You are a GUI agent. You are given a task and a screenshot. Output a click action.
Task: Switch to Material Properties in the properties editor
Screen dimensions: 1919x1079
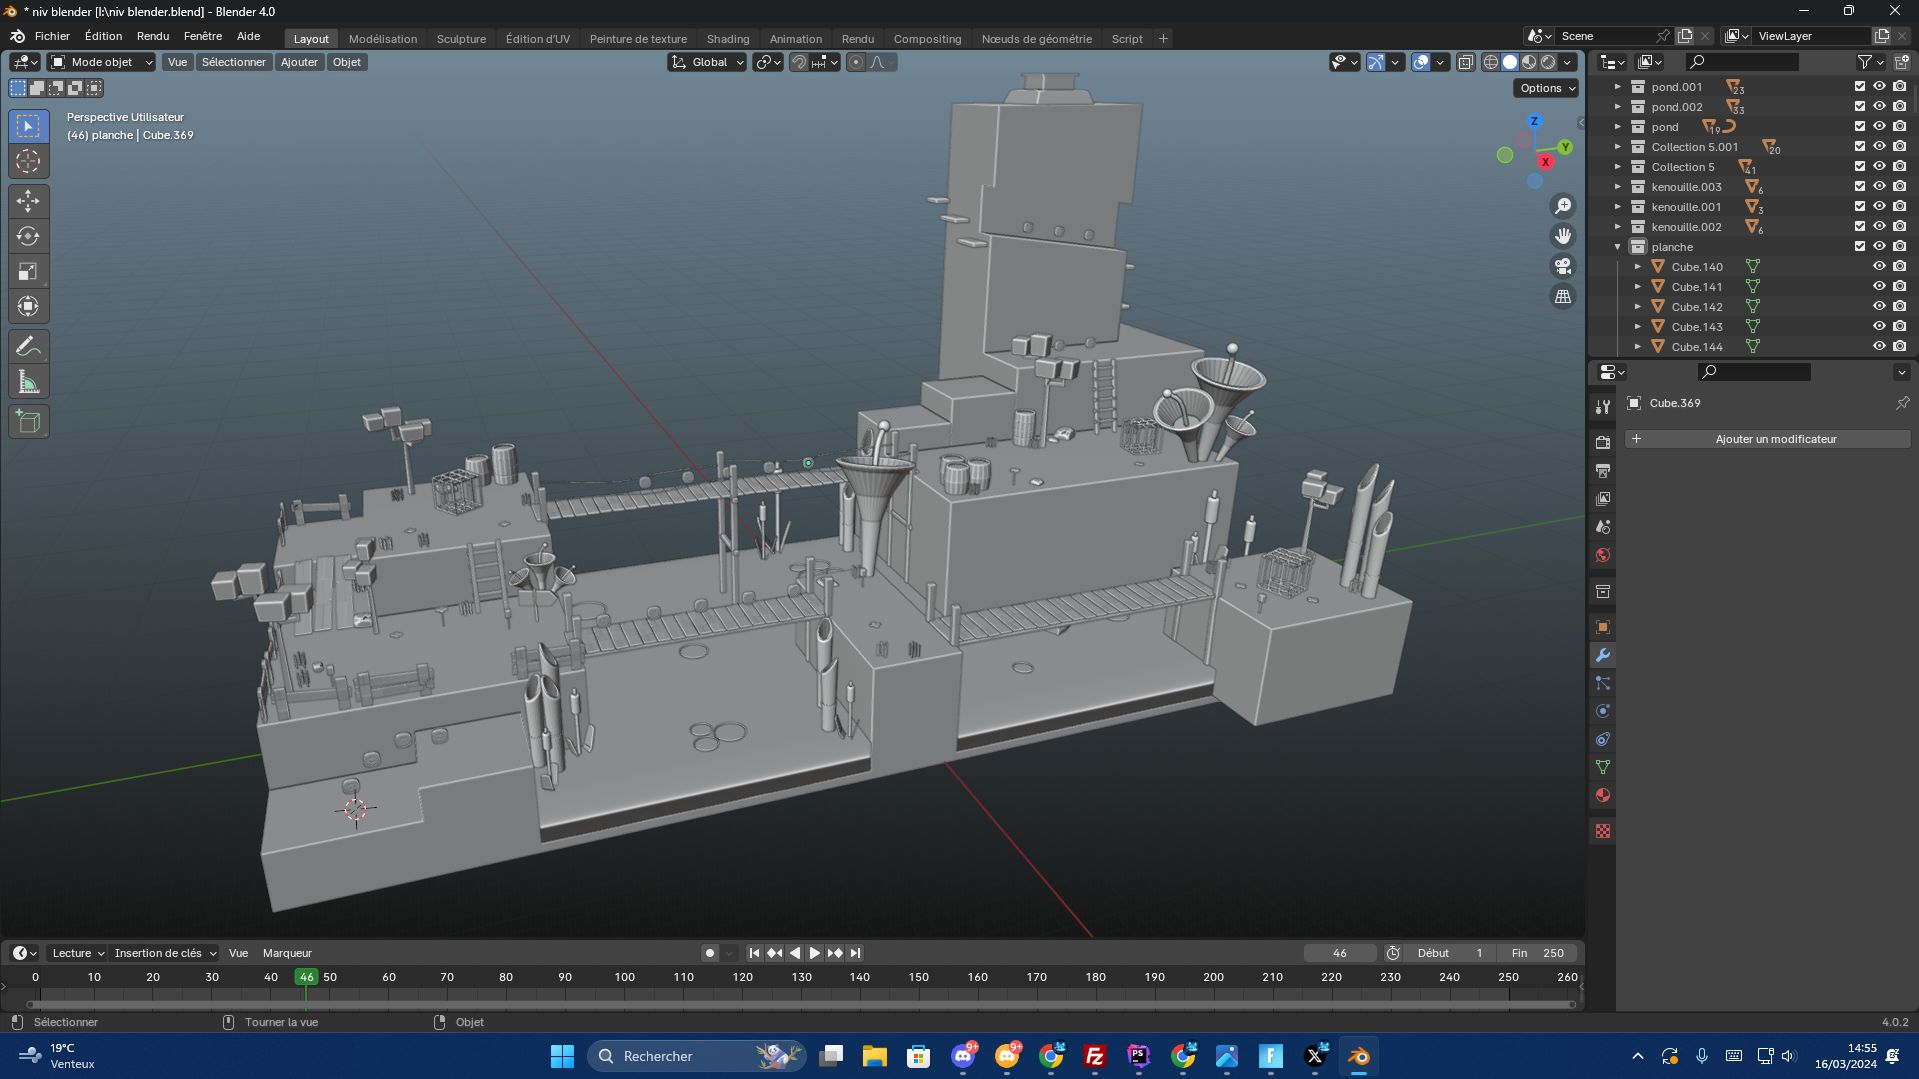tap(1602, 795)
